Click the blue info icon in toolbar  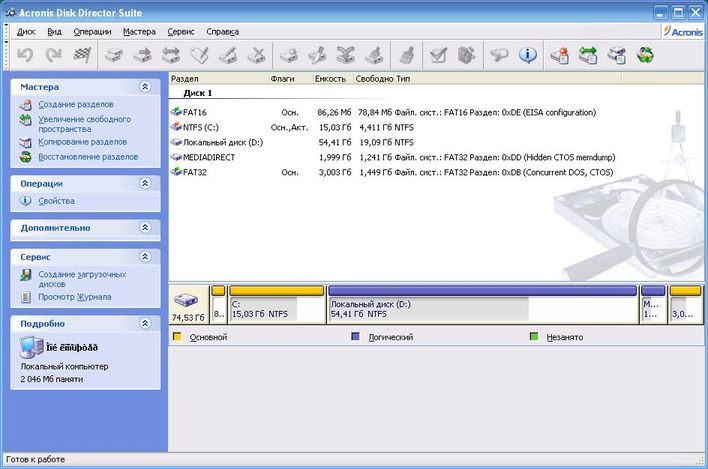(526, 55)
